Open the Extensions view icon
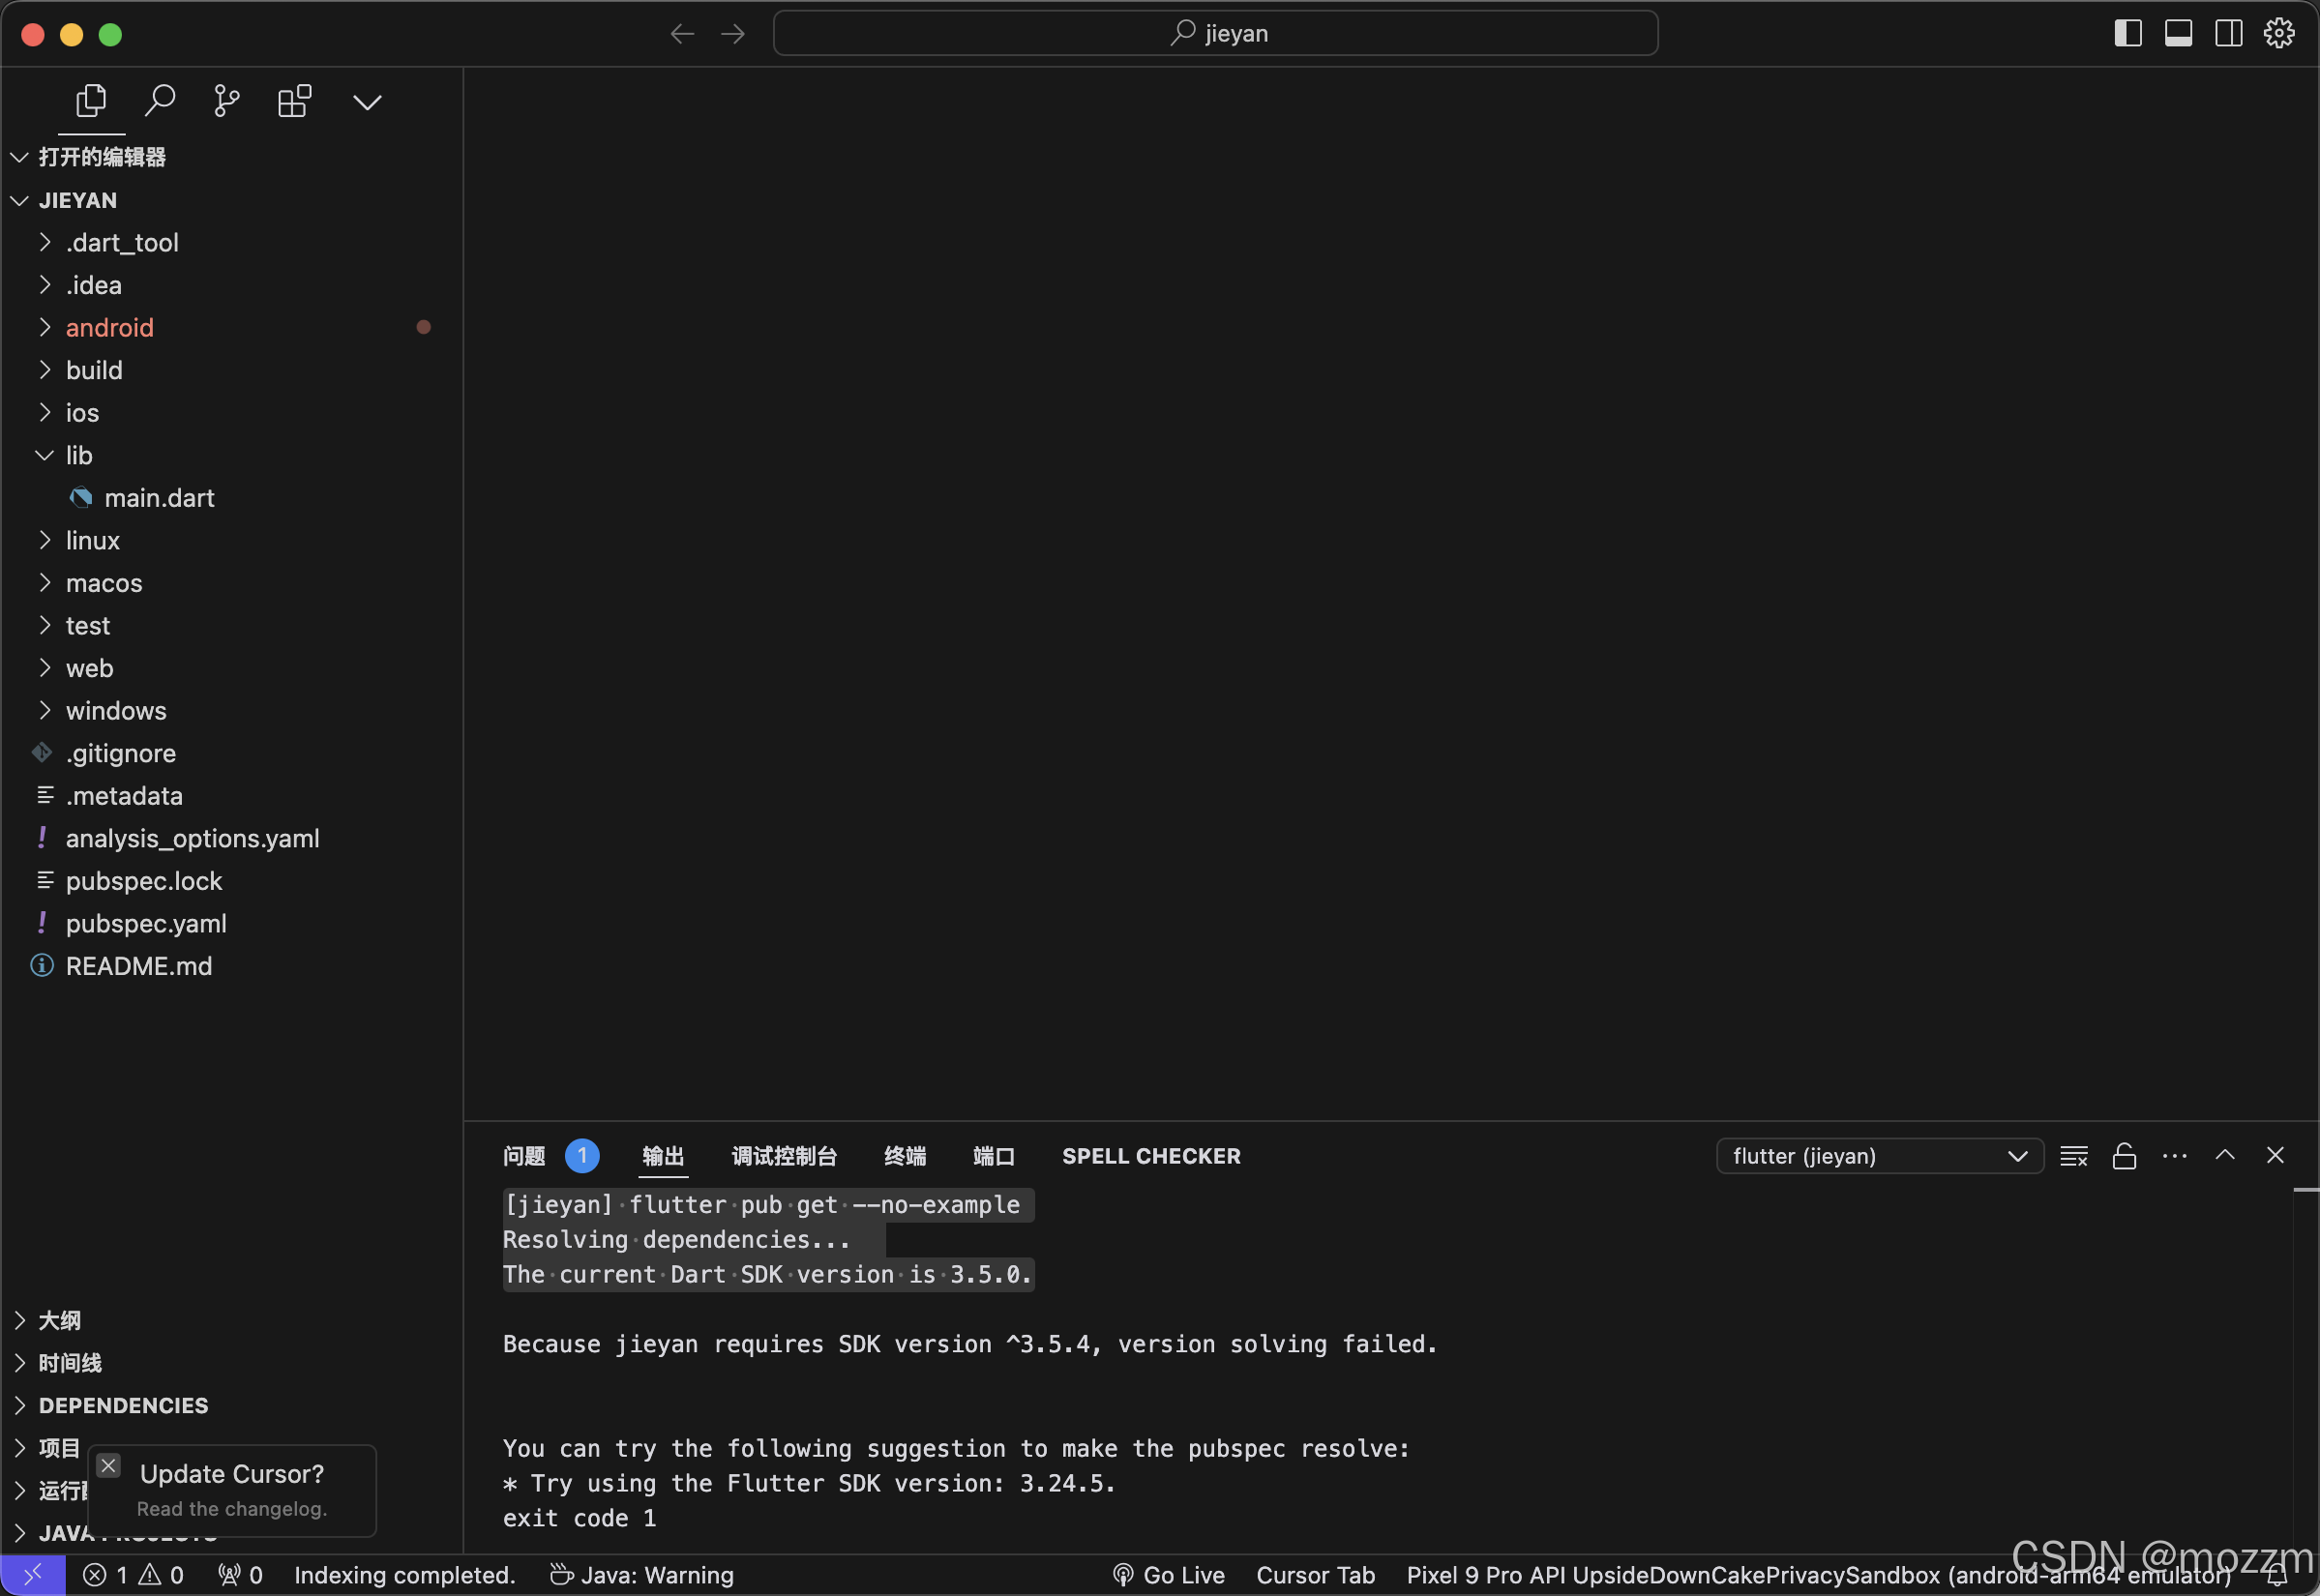This screenshot has height=1596, width=2320. click(294, 101)
